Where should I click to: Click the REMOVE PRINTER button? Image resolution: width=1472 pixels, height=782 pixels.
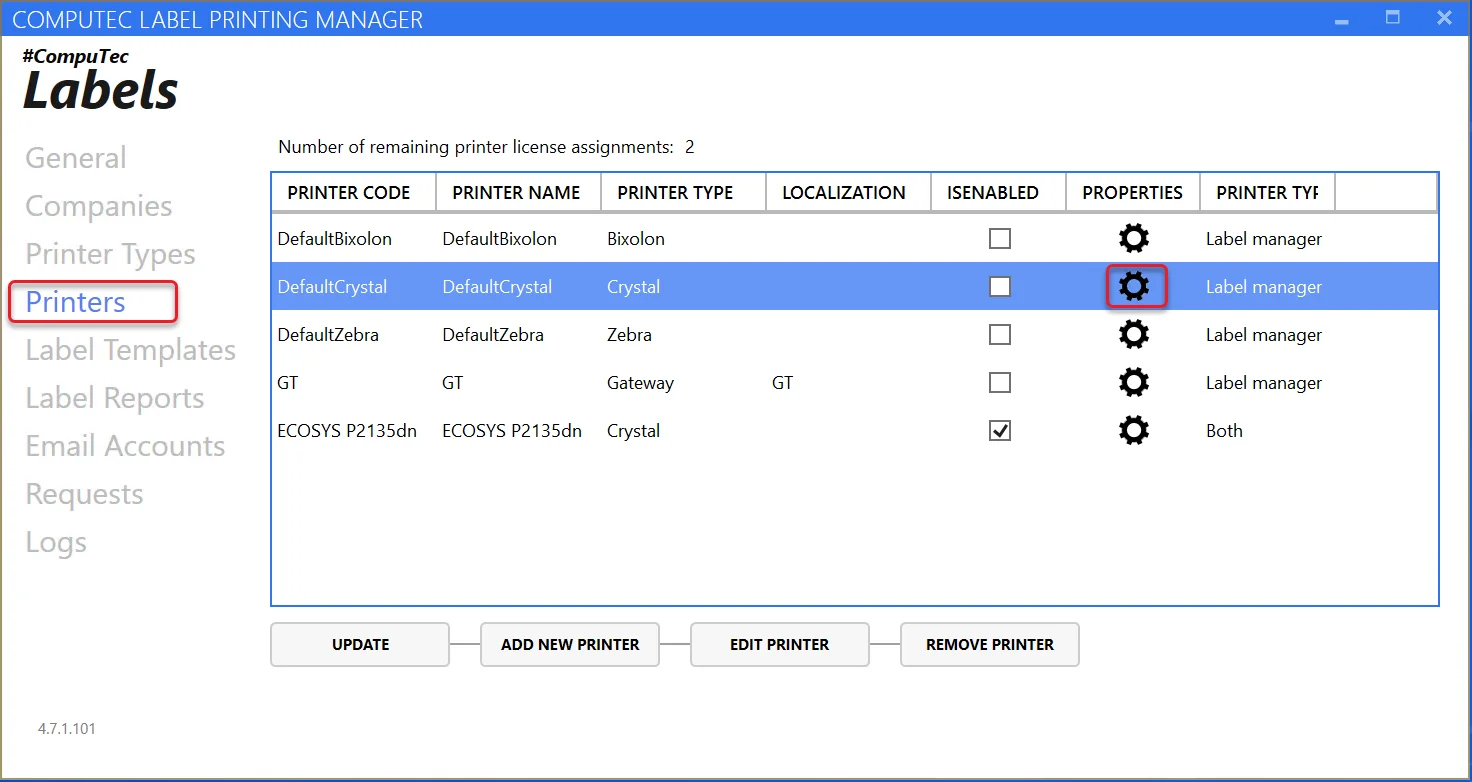pos(989,645)
